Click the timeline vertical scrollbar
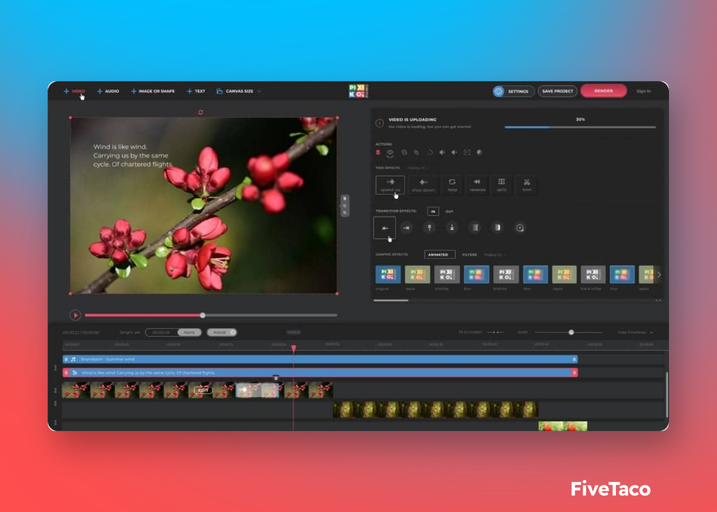Screen dimensions: 717x512 (666, 394)
